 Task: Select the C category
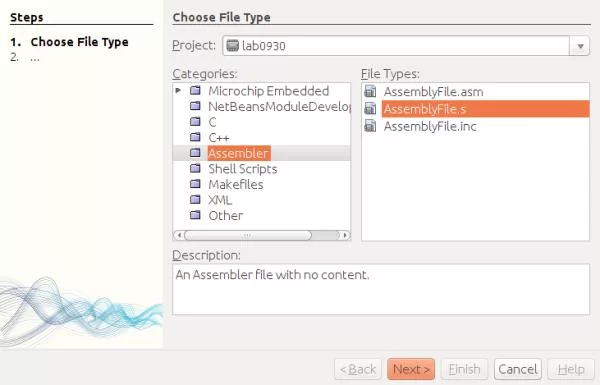(x=212, y=122)
